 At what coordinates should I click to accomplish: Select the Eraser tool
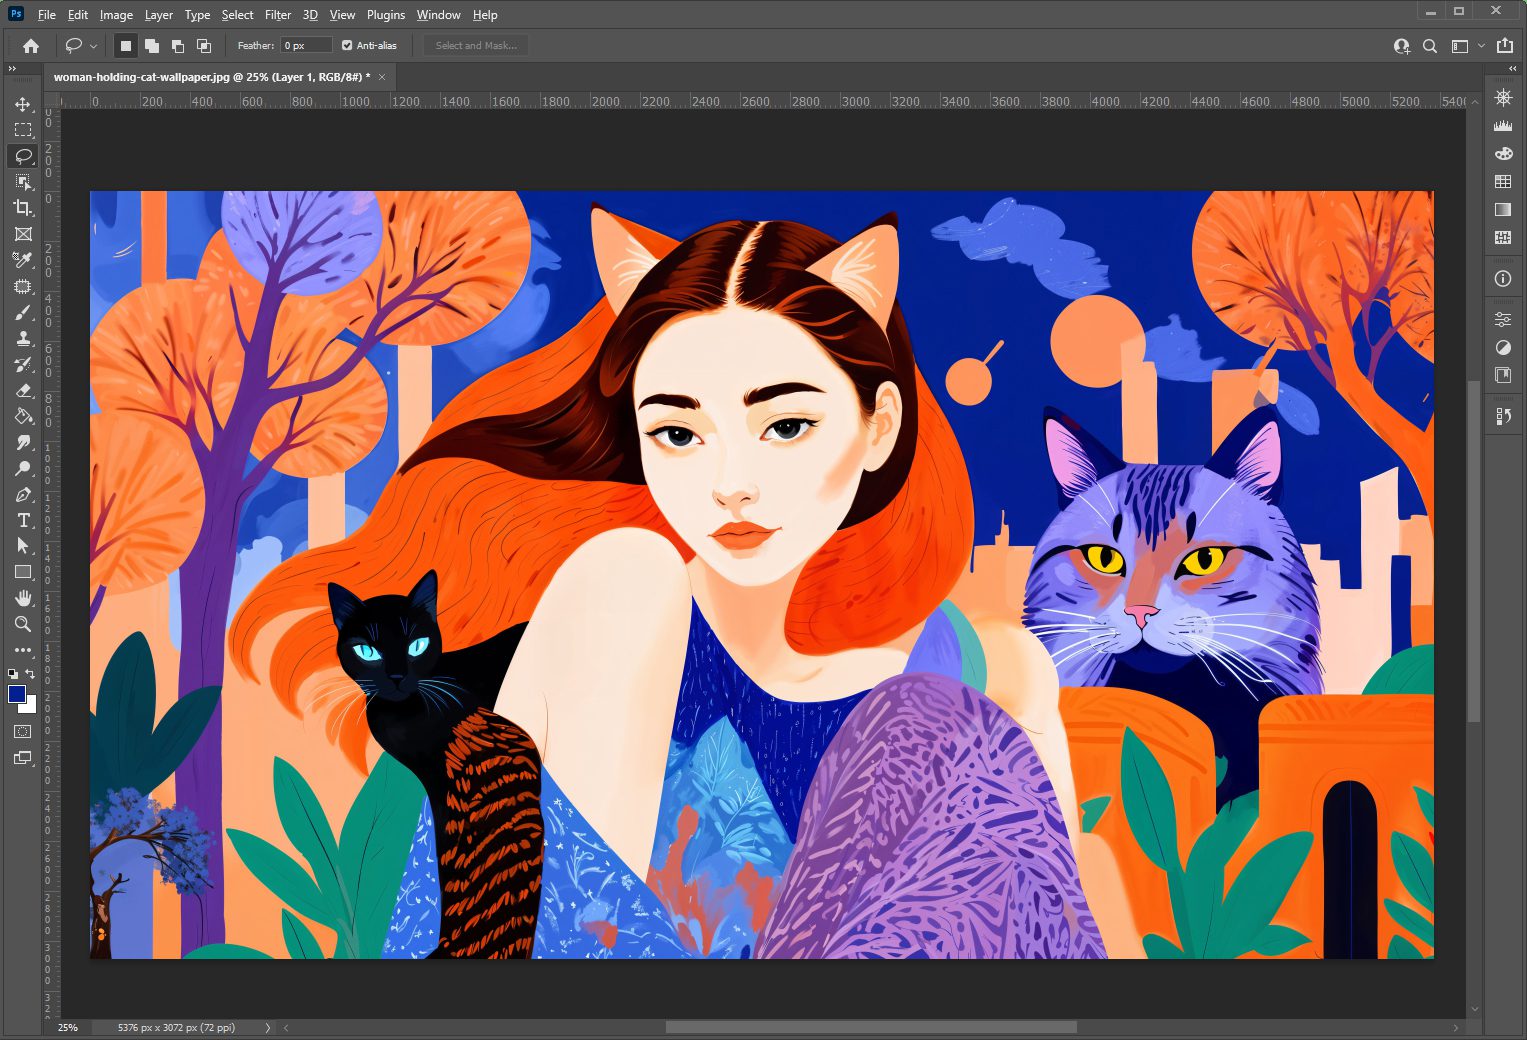(x=23, y=391)
